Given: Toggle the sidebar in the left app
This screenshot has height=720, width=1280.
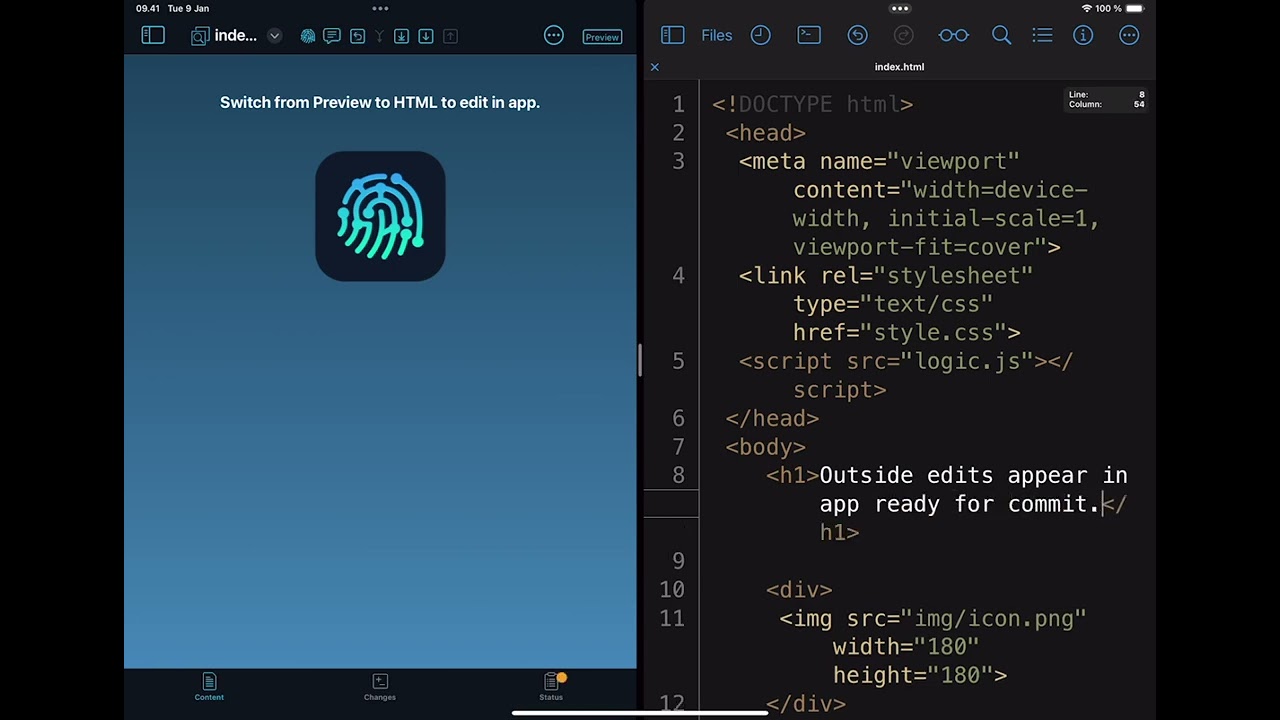Looking at the screenshot, I should (153, 36).
